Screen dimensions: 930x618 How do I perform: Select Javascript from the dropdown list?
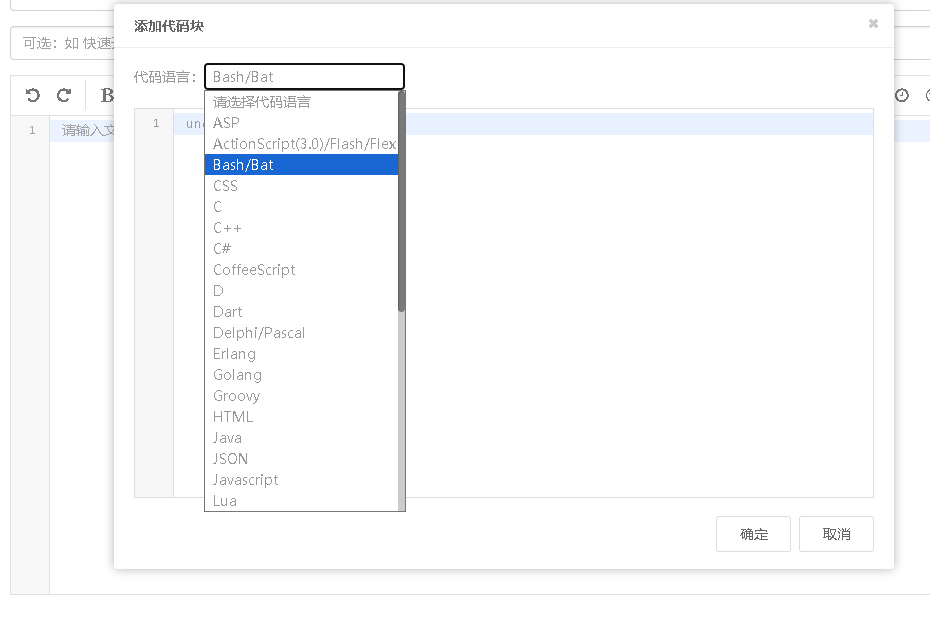point(245,480)
